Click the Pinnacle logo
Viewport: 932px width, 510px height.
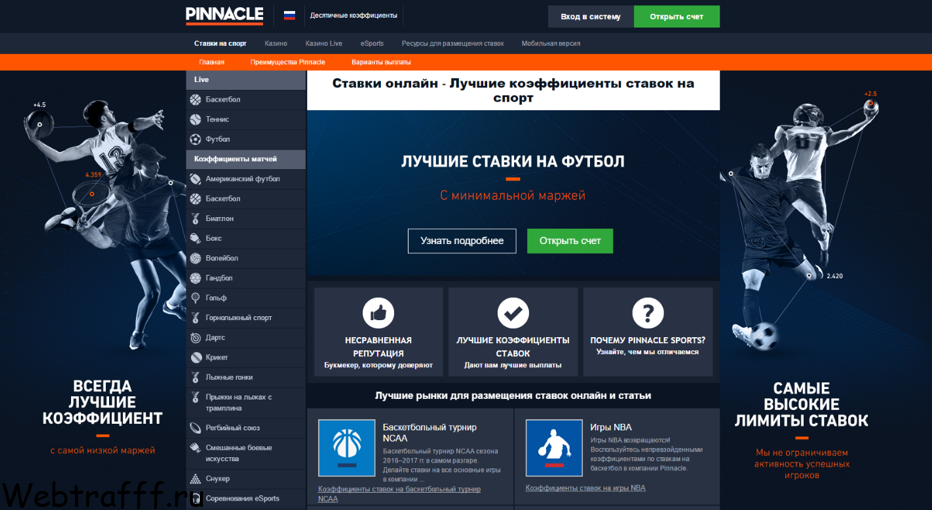click(224, 15)
